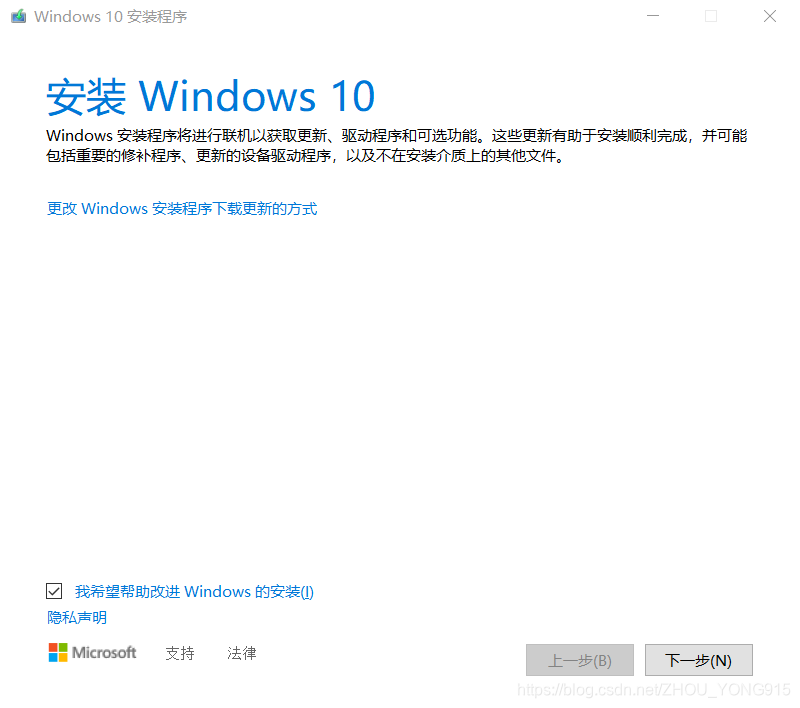
Task: Click the greyed-out maximize window icon
Action: pyautogui.click(x=711, y=16)
